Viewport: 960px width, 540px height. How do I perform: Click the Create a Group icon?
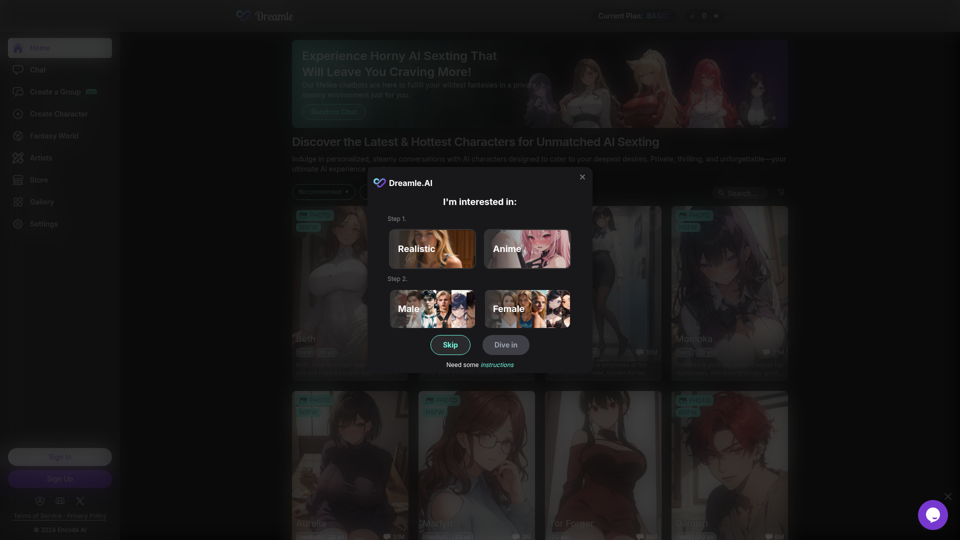click(x=18, y=92)
